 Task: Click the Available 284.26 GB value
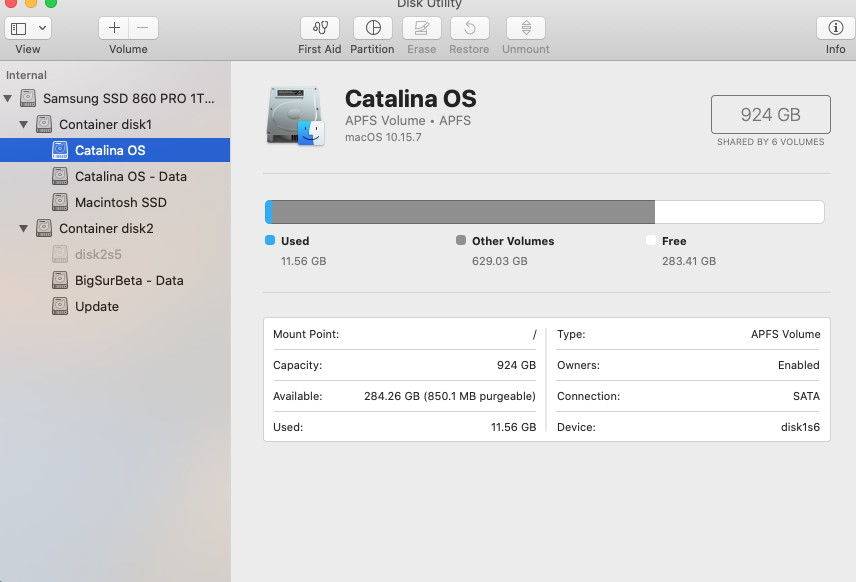(450, 396)
